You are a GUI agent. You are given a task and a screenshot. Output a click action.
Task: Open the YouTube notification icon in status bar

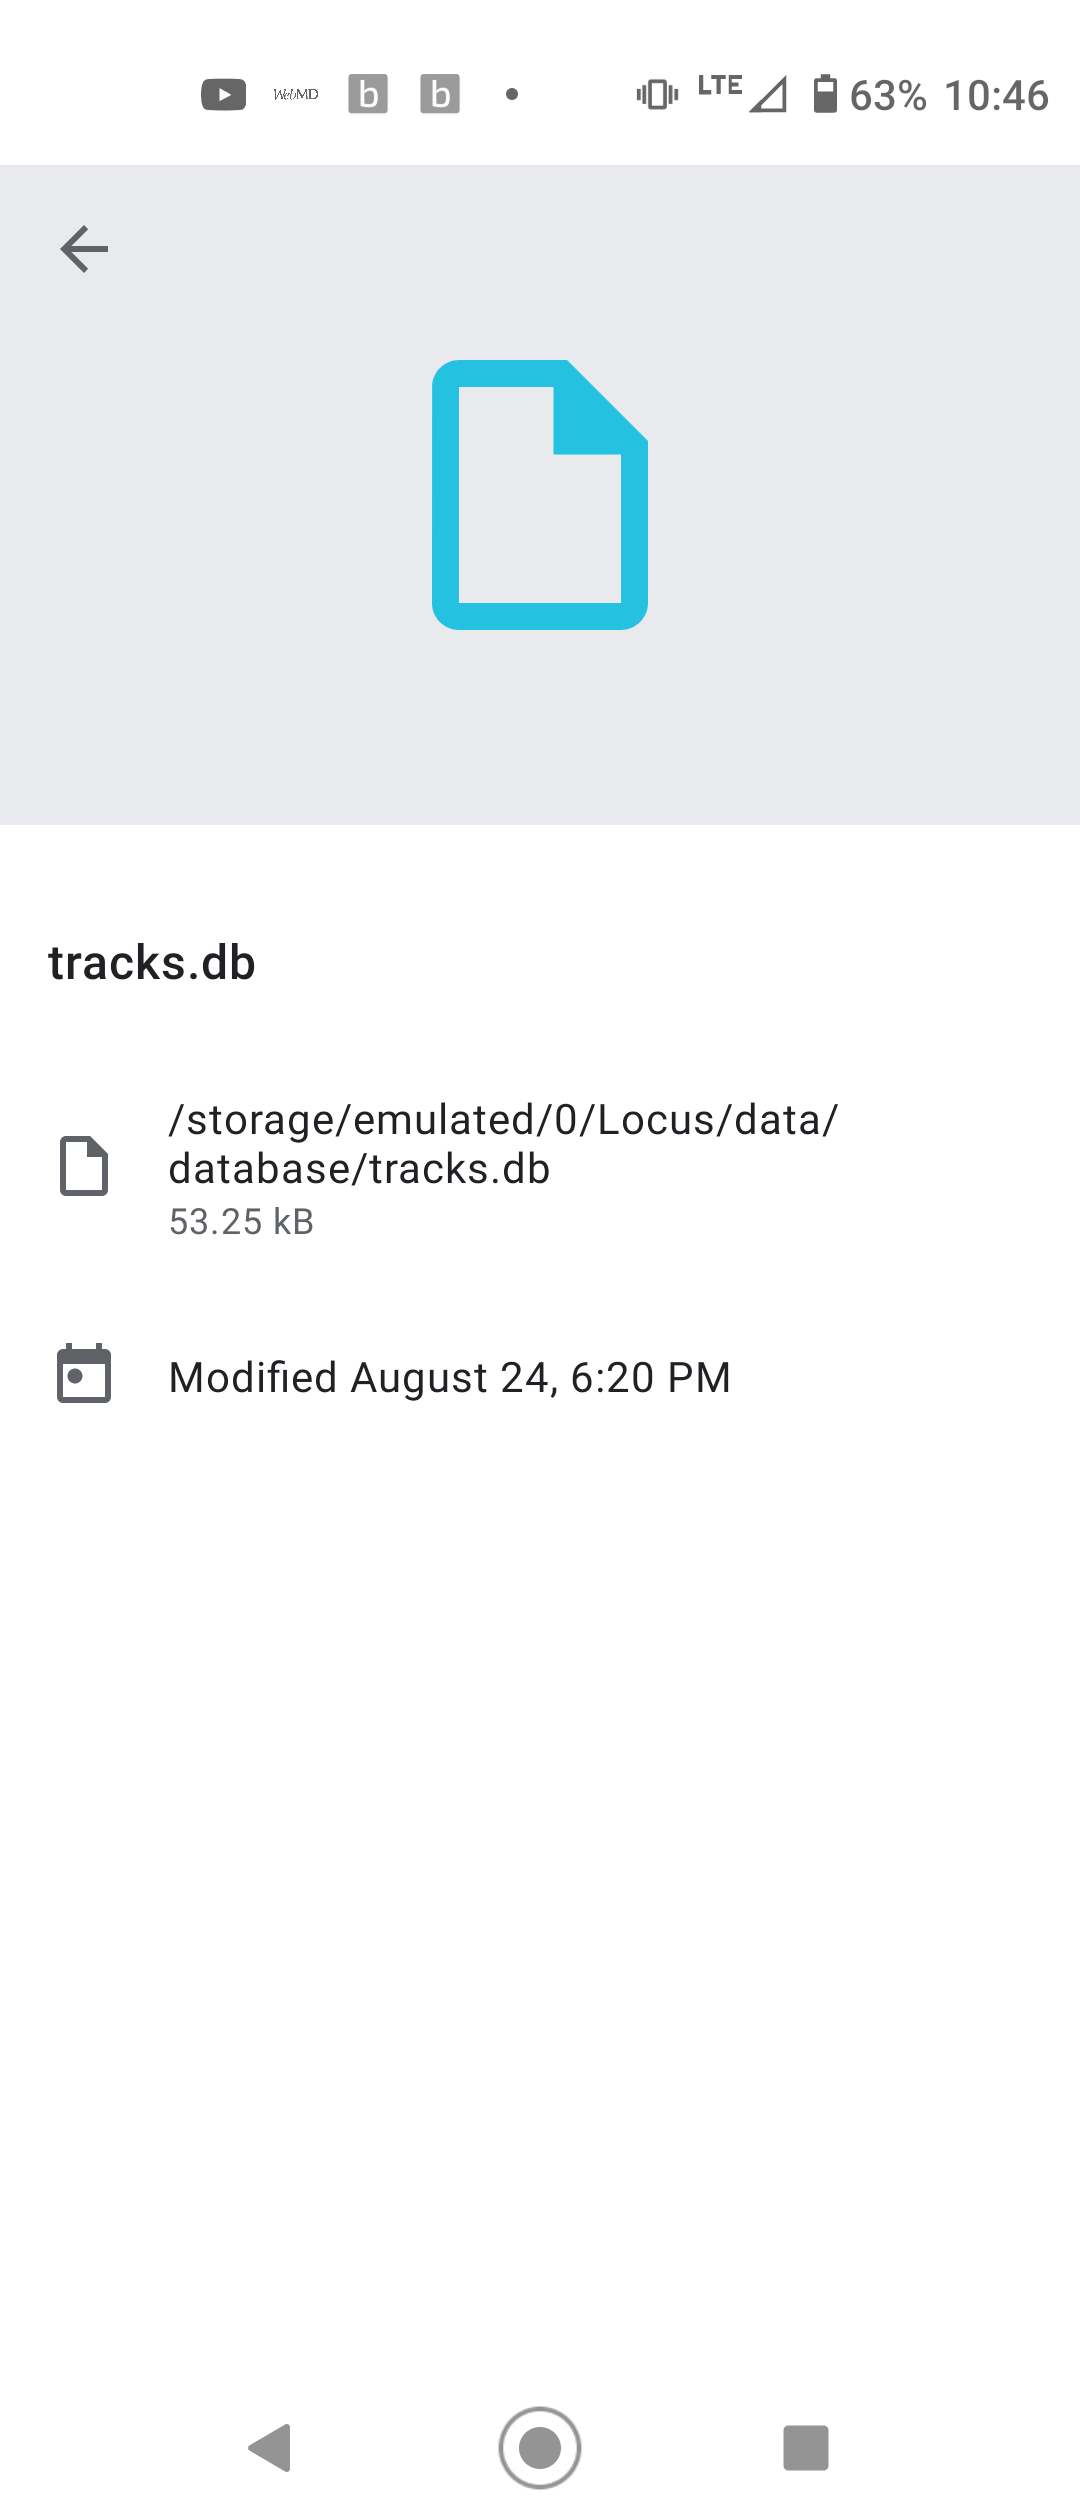click(x=224, y=95)
